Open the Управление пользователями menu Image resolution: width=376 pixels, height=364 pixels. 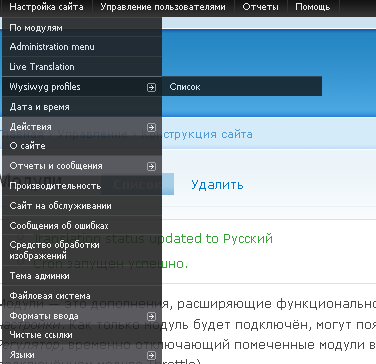click(163, 7)
